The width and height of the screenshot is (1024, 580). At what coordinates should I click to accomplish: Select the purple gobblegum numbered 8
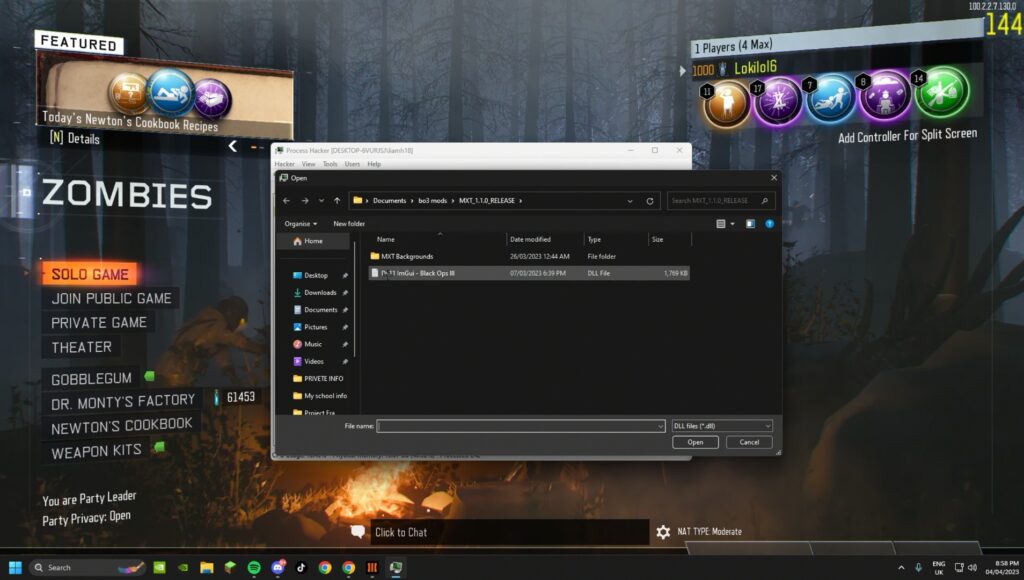[x=885, y=97]
